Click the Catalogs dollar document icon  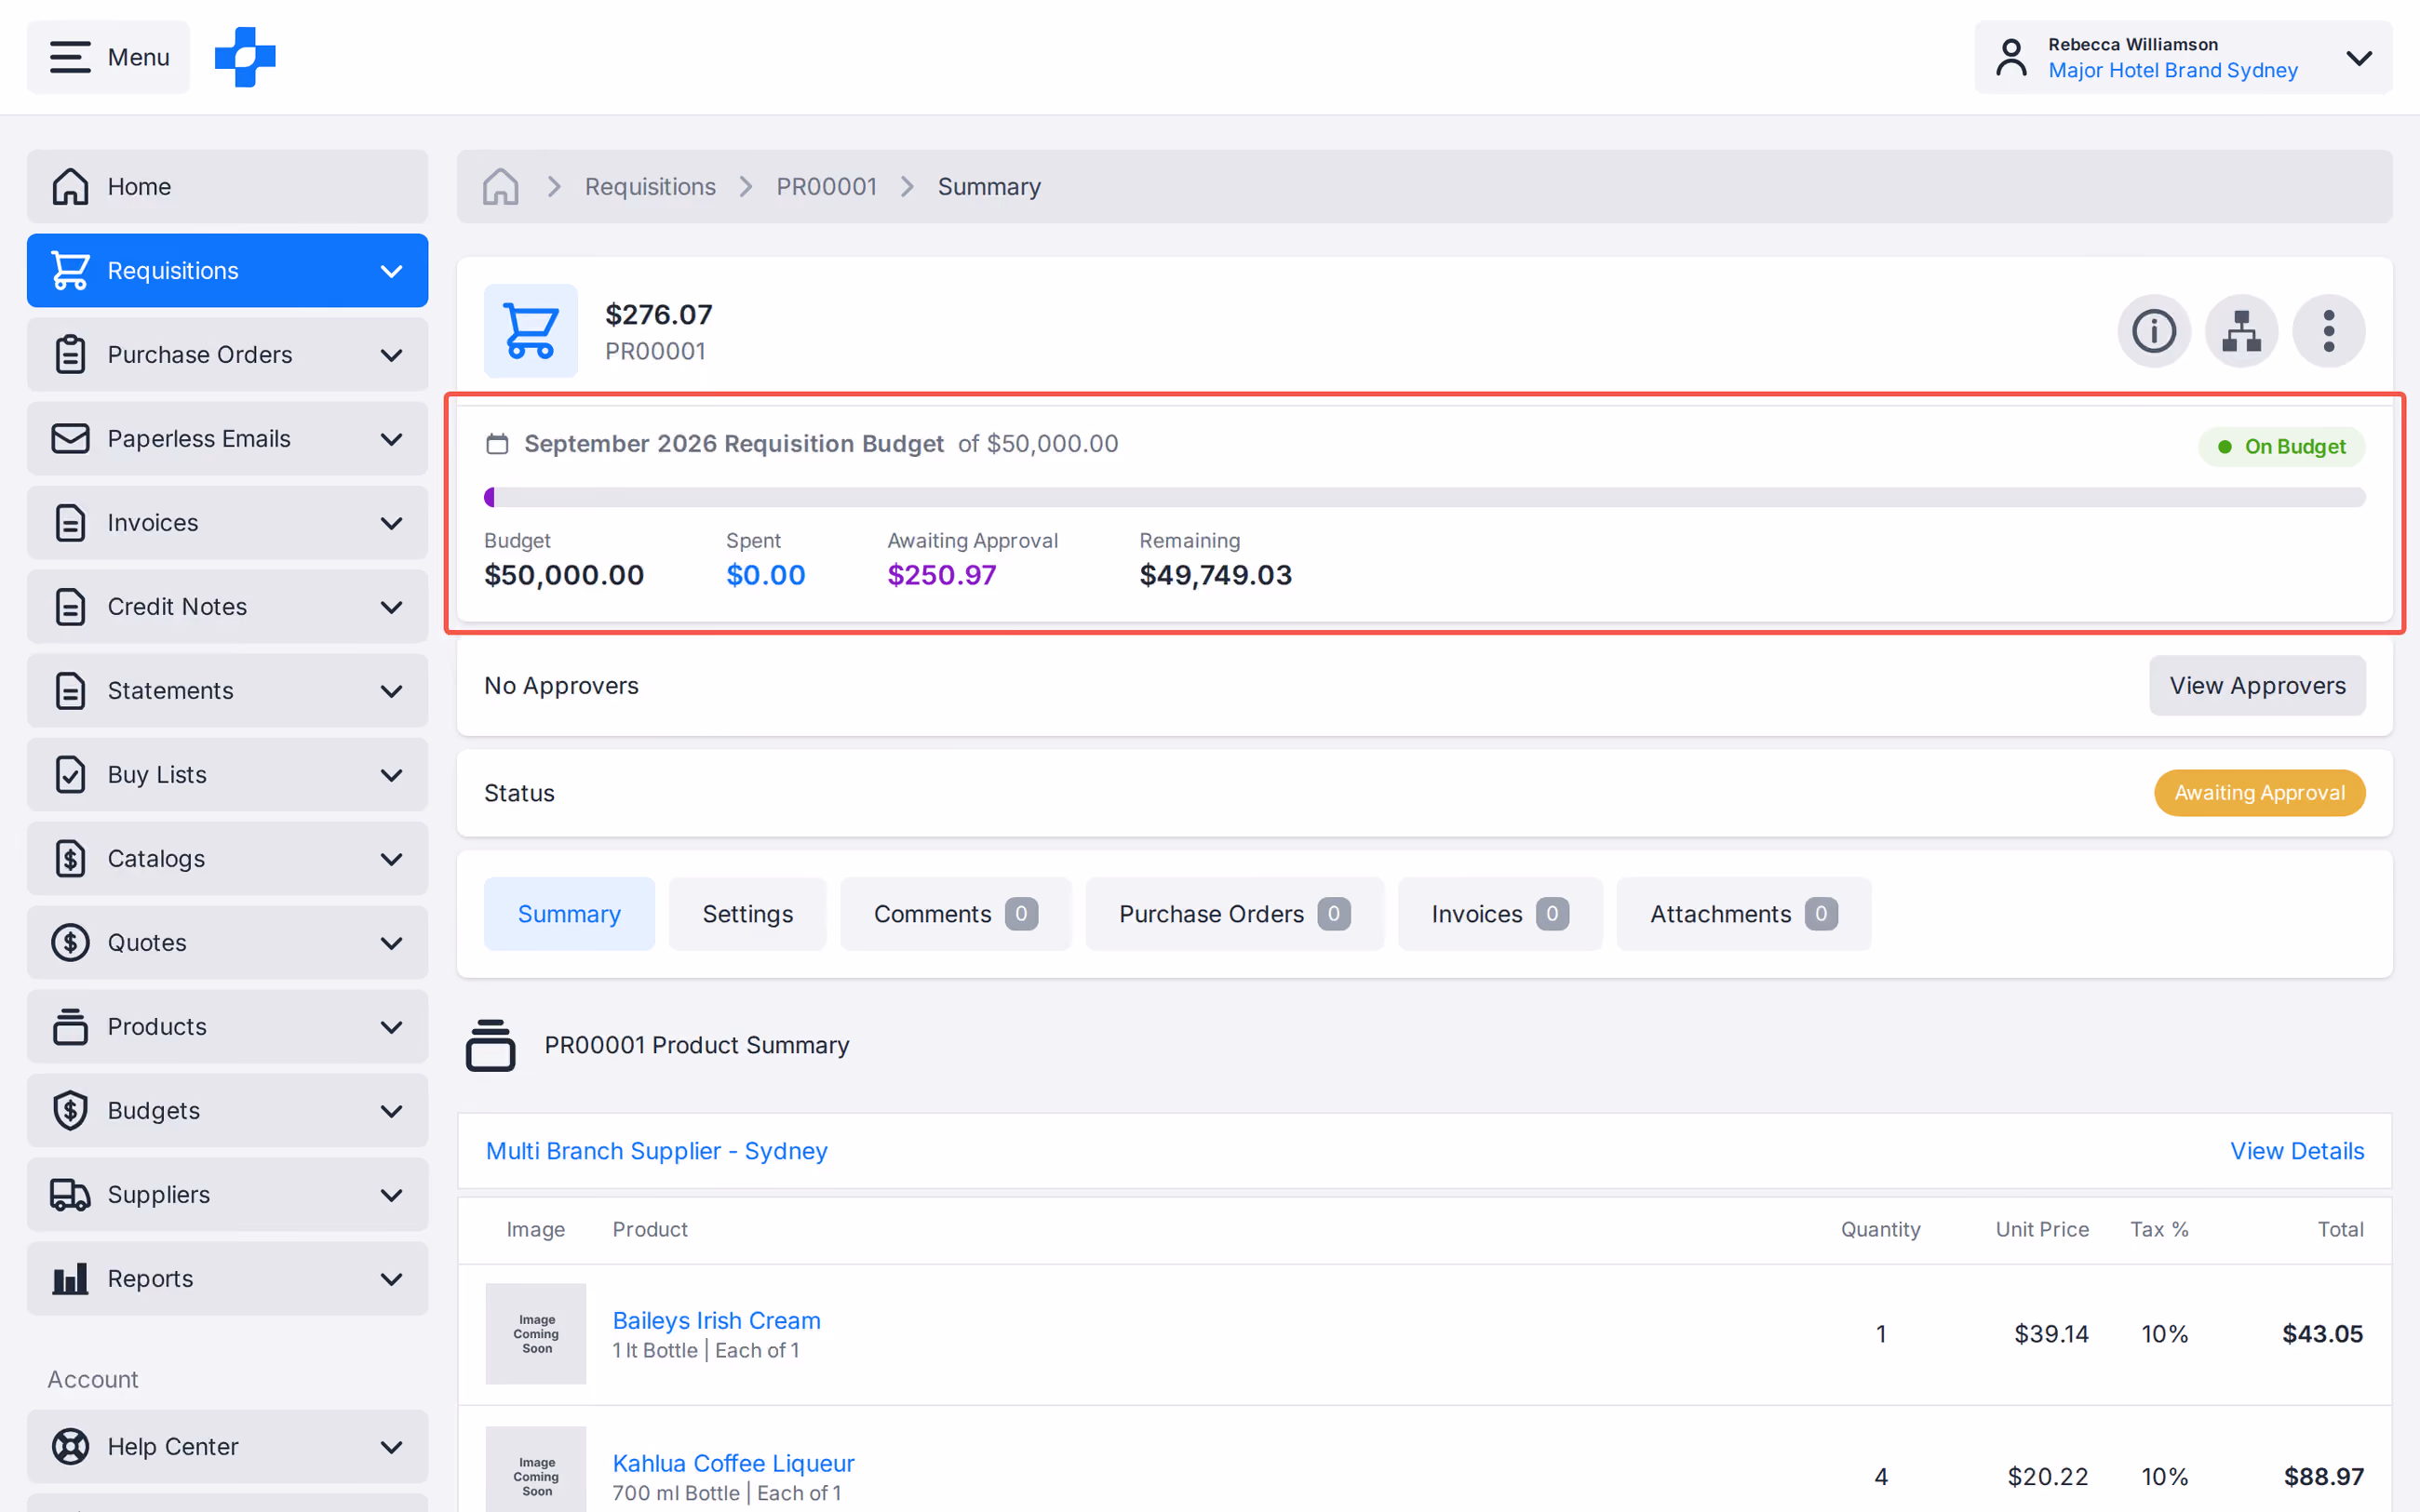tap(70, 858)
